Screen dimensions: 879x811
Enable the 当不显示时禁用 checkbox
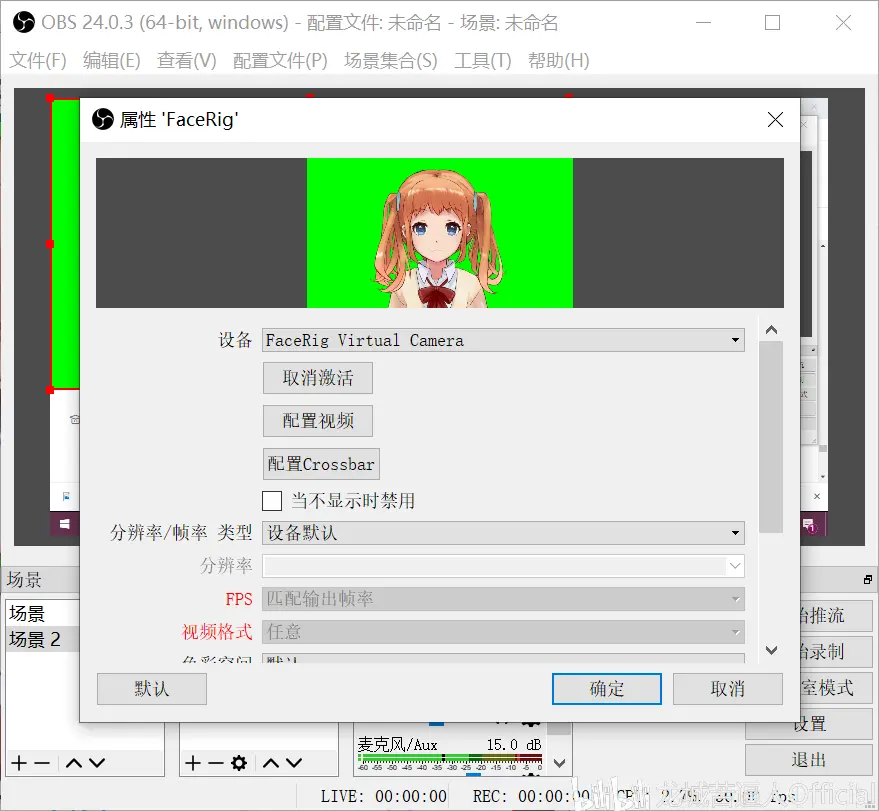pos(272,500)
